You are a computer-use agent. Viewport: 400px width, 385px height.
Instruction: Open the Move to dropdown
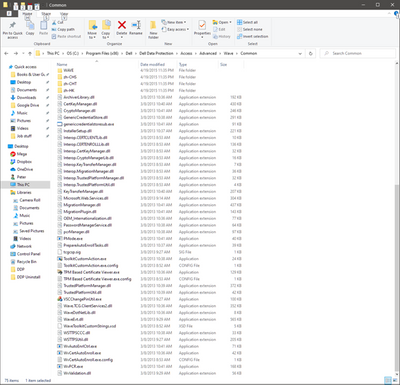(92, 35)
